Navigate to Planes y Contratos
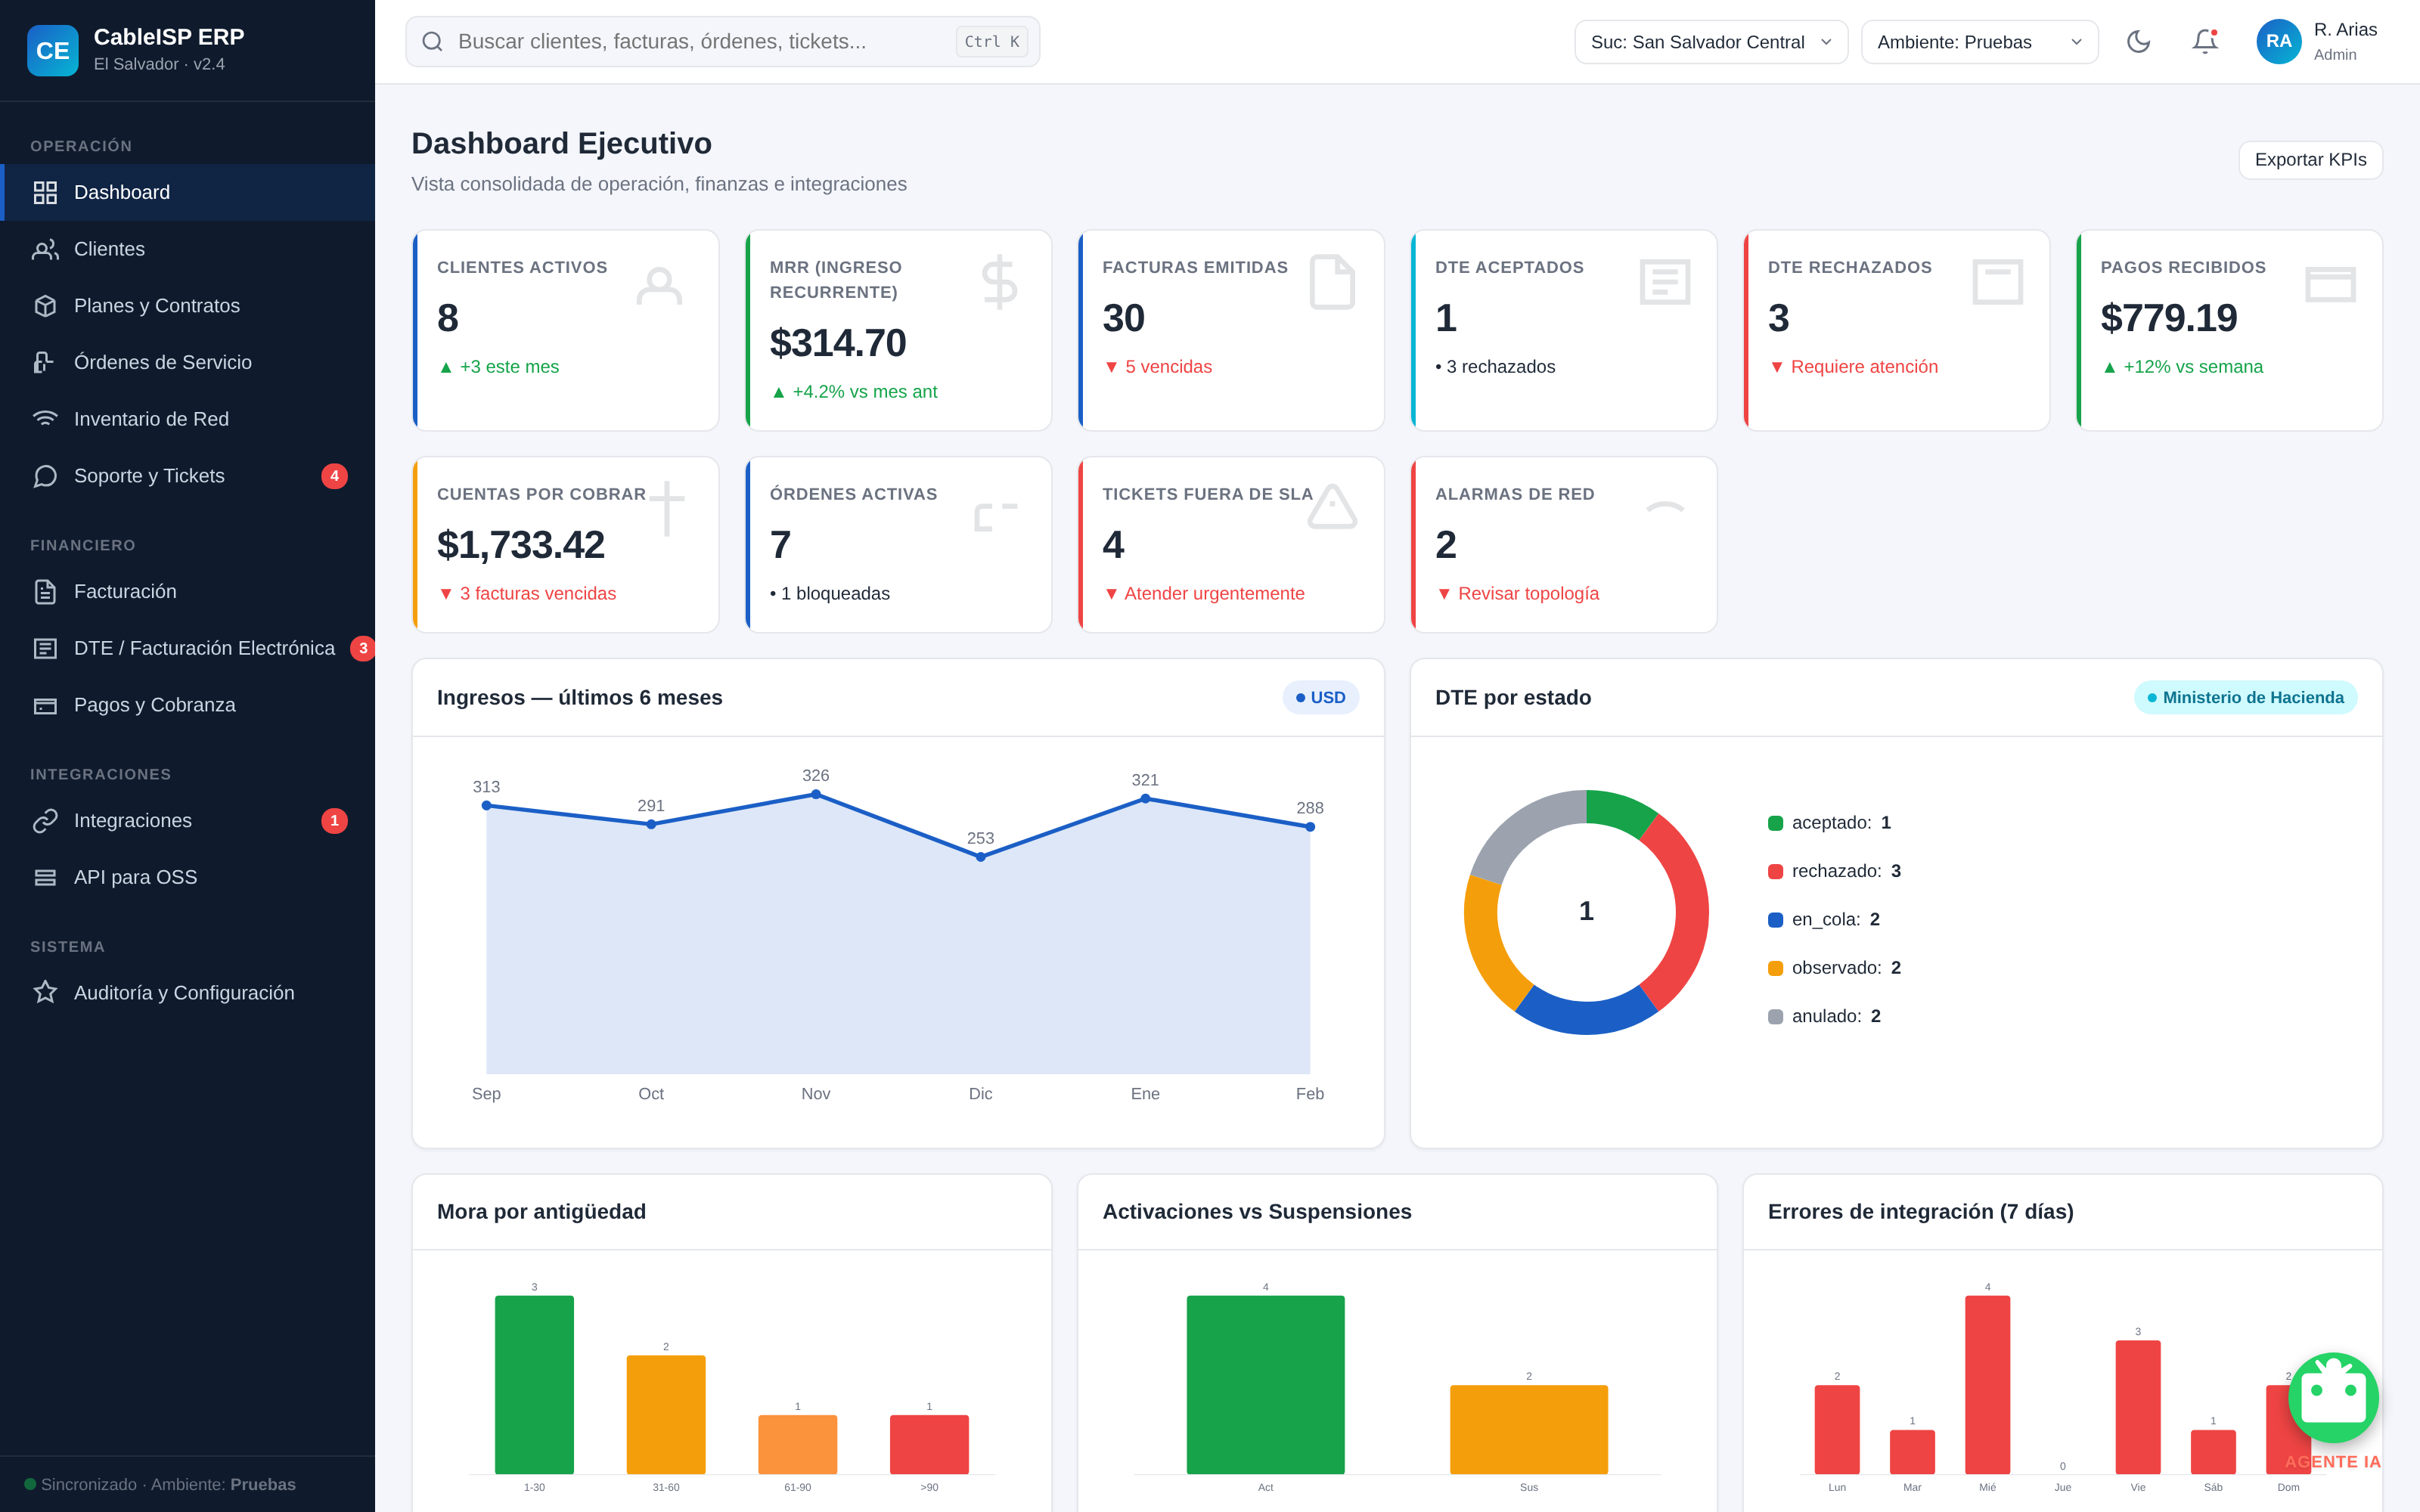The image size is (2420, 1512). [x=188, y=306]
